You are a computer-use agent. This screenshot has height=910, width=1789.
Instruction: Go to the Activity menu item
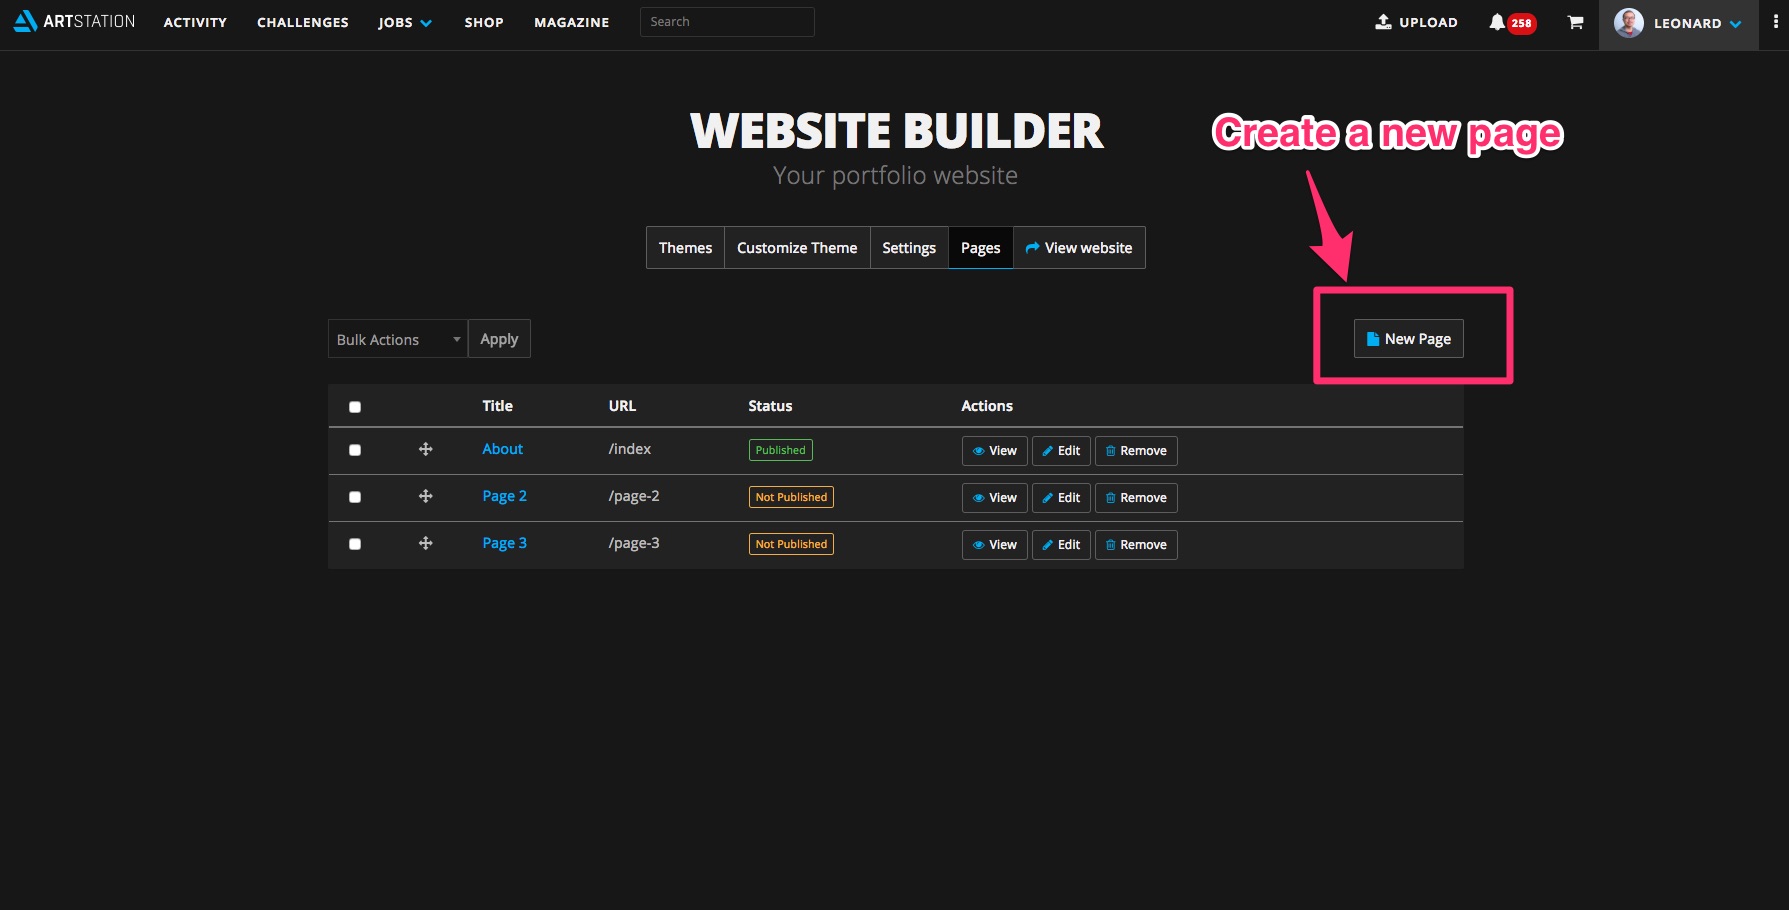195,22
